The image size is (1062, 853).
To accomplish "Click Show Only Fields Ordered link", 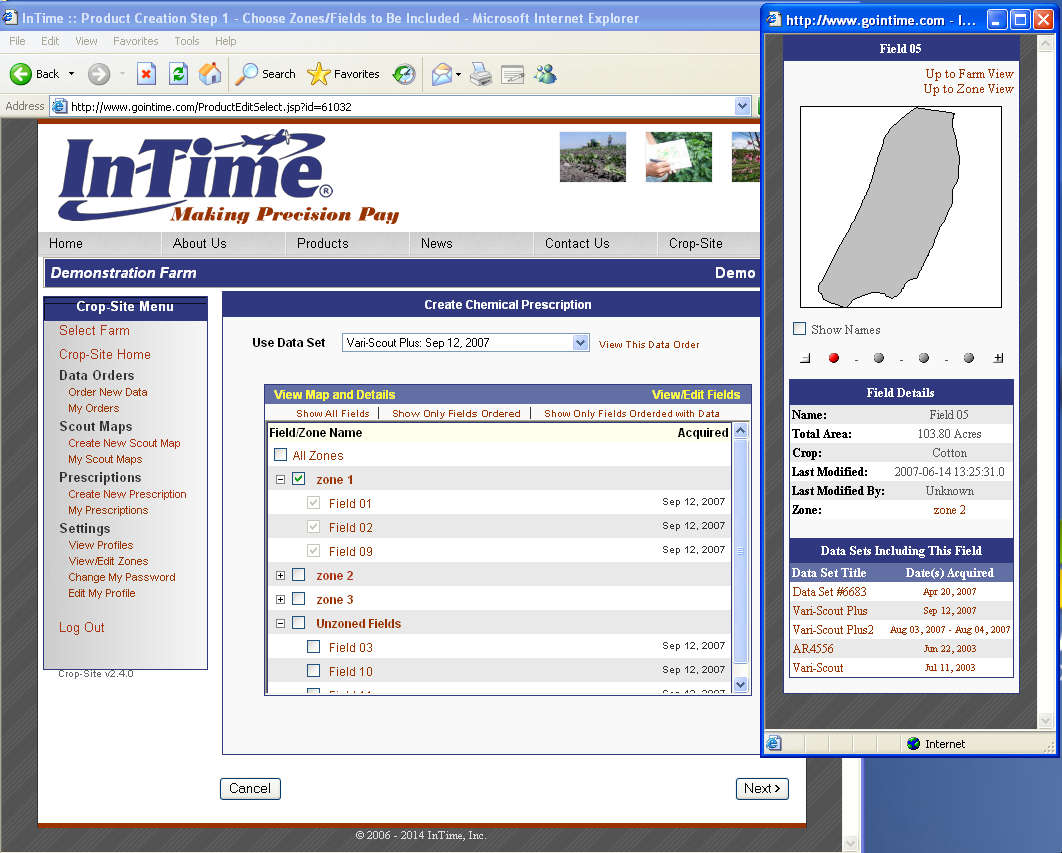I will tap(456, 413).
